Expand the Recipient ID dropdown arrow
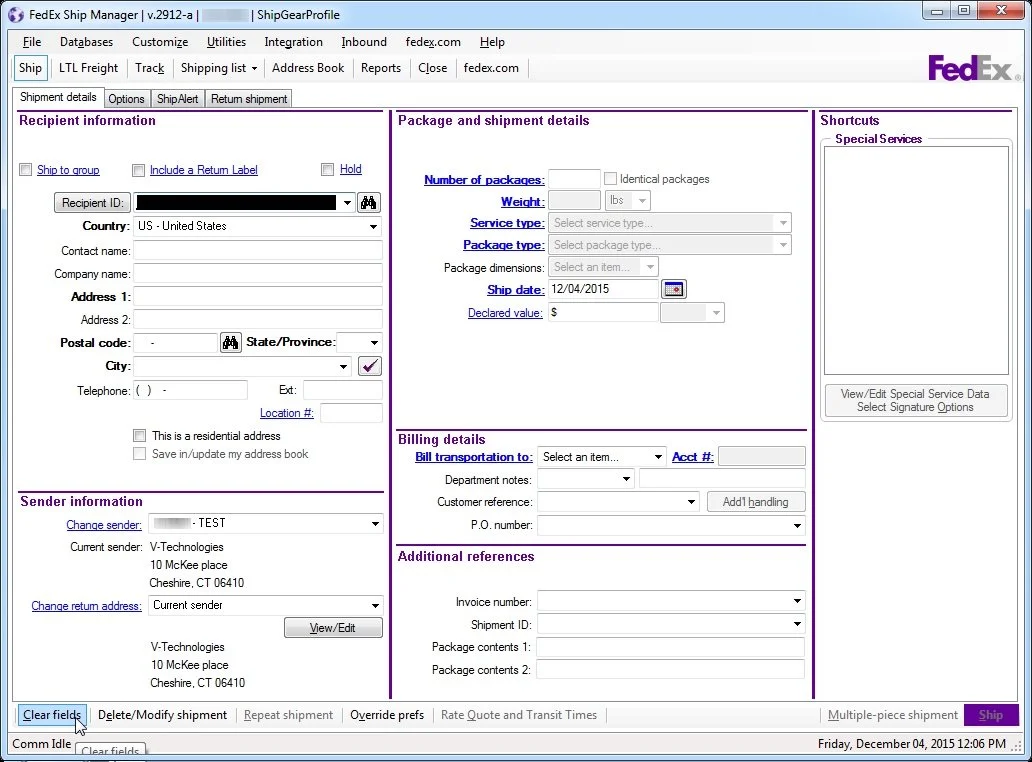 [347, 203]
